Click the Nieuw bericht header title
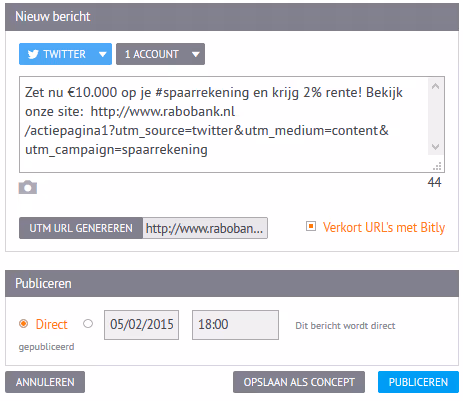Image resolution: width=463 pixels, height=401 pixels. (x=53, y=16)
